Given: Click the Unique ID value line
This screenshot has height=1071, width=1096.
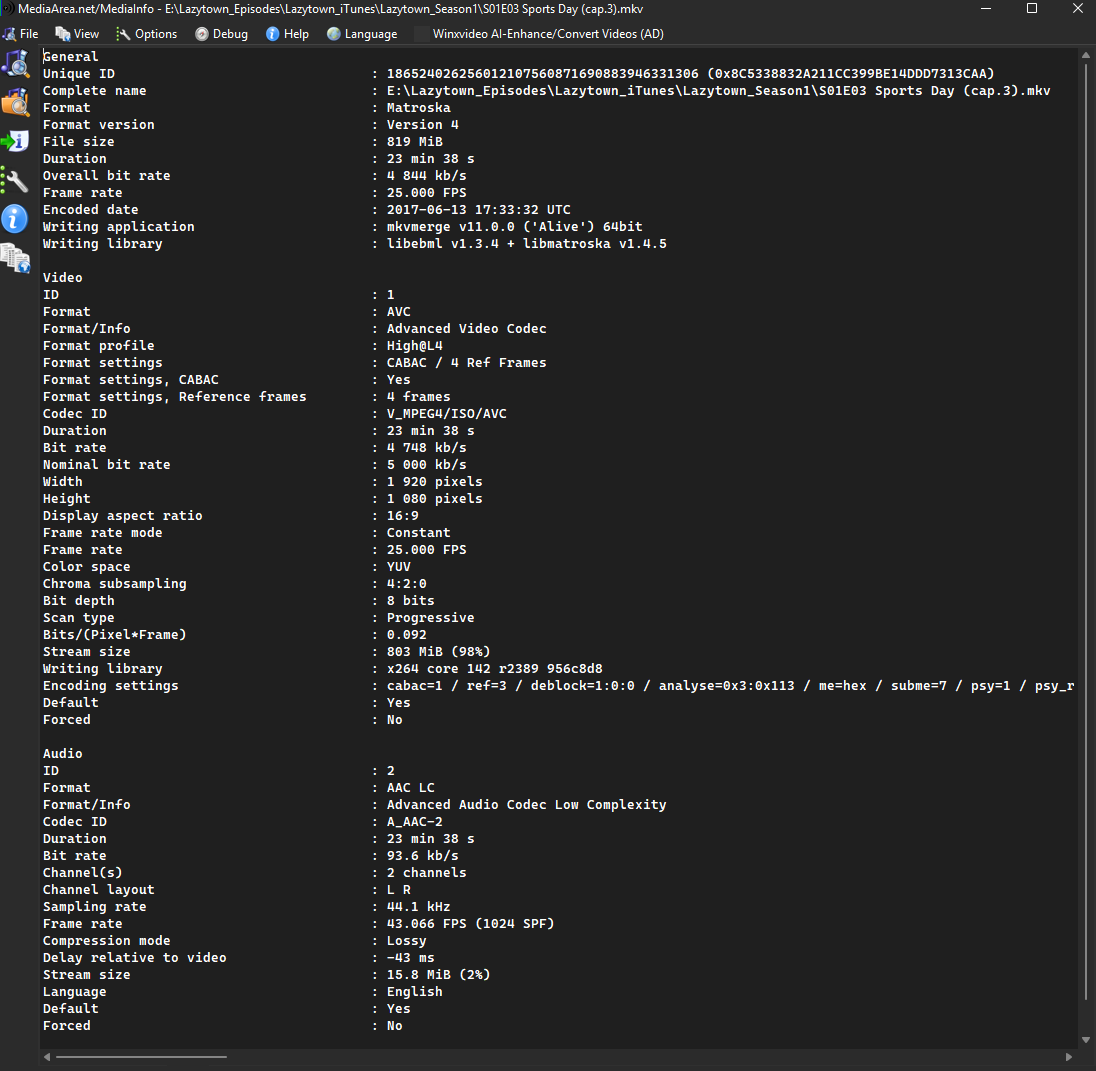Looking at the screenshot, I should pyautogui.click(x=691, y=73).
